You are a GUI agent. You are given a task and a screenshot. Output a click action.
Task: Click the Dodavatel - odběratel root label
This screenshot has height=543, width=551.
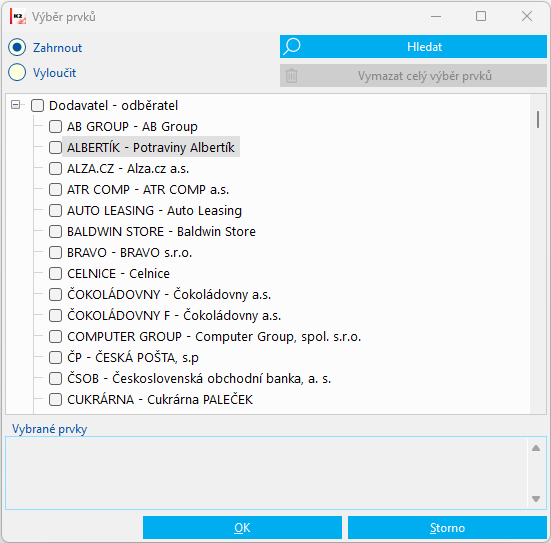[x=113, y=105]
